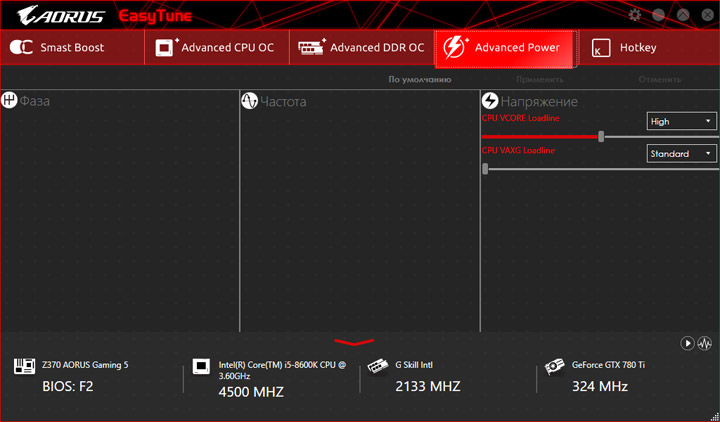
Task: Collapse info panel with red chevron
Action: point(354,342)
